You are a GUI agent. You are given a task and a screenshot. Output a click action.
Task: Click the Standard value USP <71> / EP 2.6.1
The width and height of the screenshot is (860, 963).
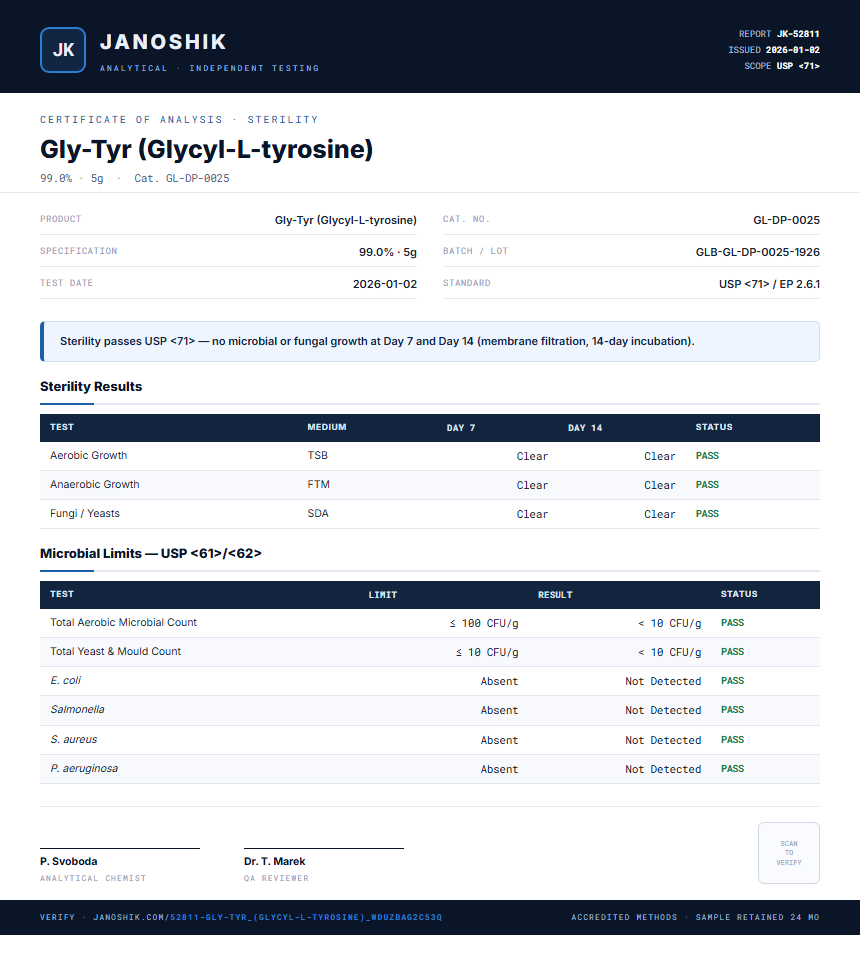[x=769, y=284]
